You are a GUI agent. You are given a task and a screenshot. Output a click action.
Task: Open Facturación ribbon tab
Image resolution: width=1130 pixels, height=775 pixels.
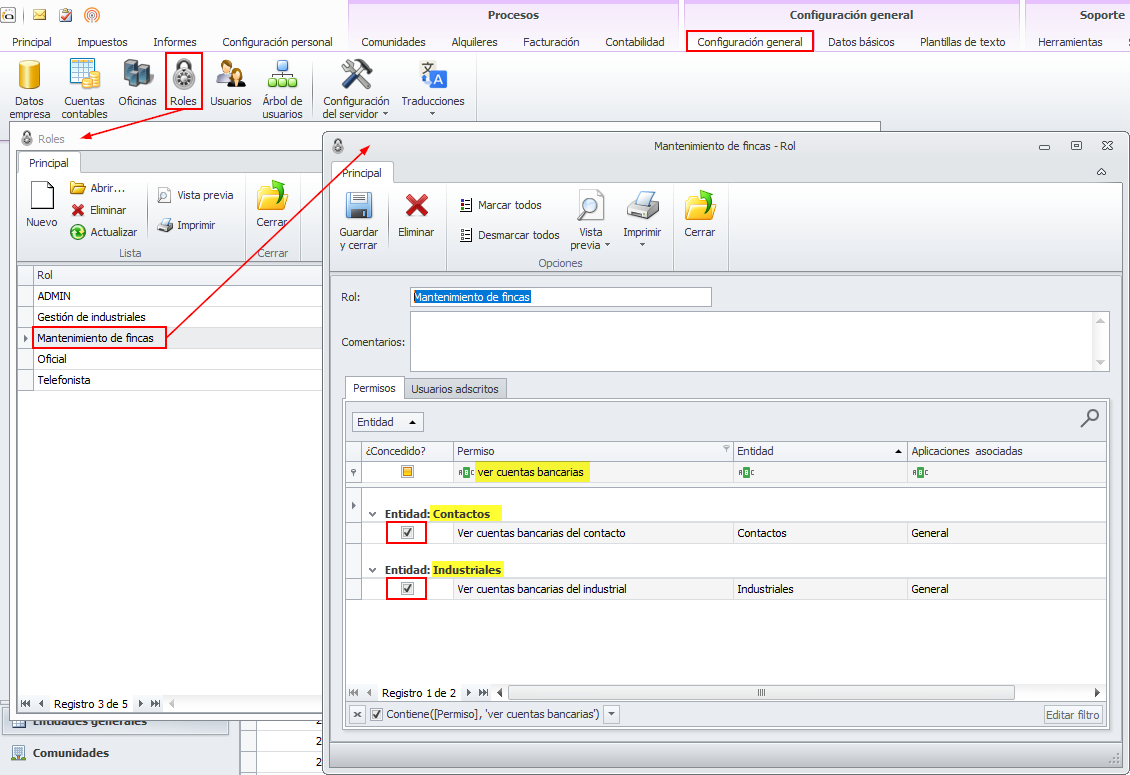tap(551, 42)
